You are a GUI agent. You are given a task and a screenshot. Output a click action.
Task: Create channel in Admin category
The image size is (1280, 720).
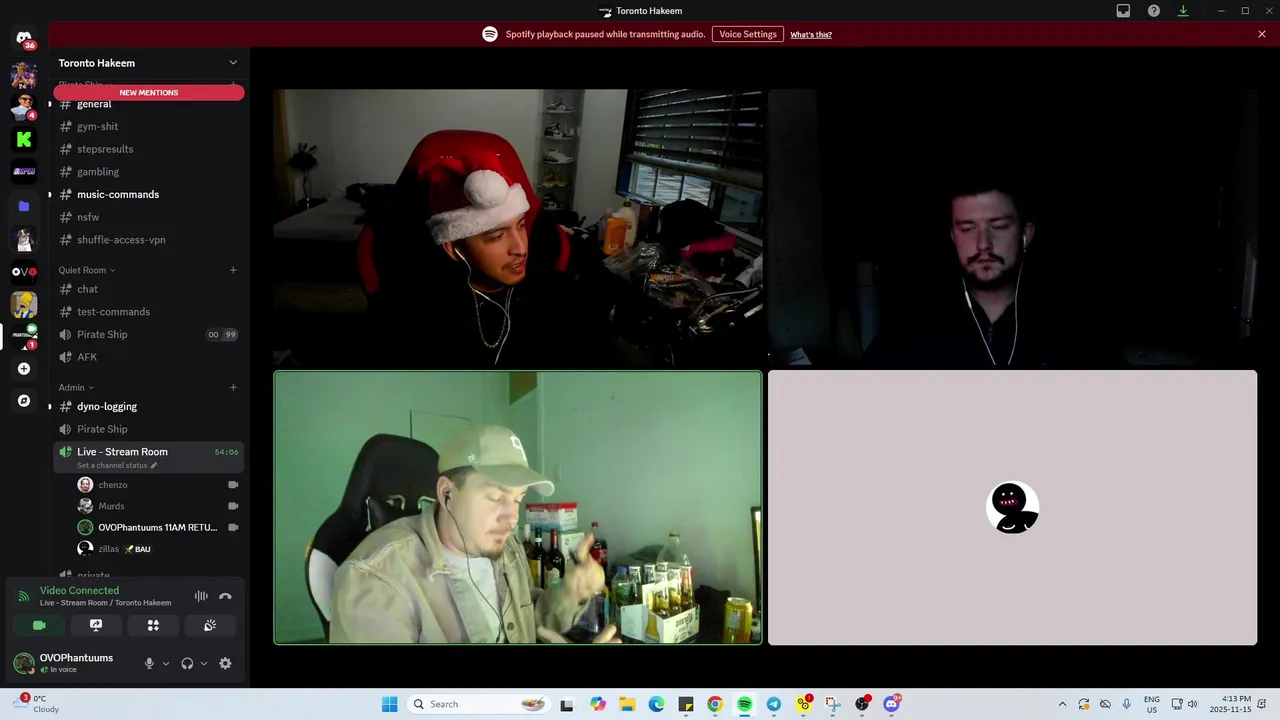click(x=233, y=387)
